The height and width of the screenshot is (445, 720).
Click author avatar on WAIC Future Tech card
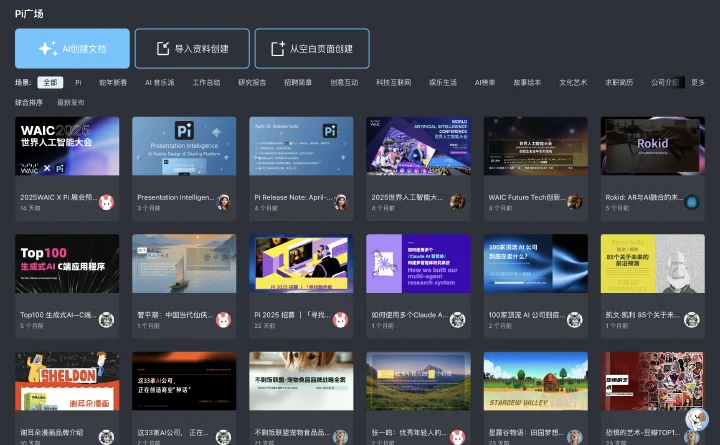click(575, 202)
